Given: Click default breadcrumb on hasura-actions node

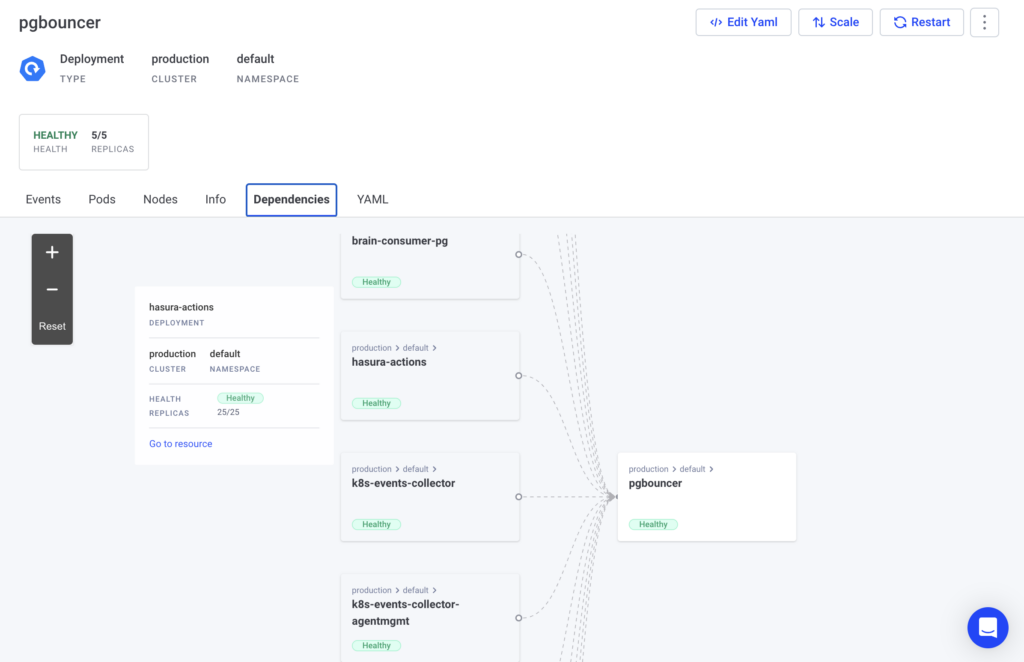Looking at the screenshot, I should 415,348.
